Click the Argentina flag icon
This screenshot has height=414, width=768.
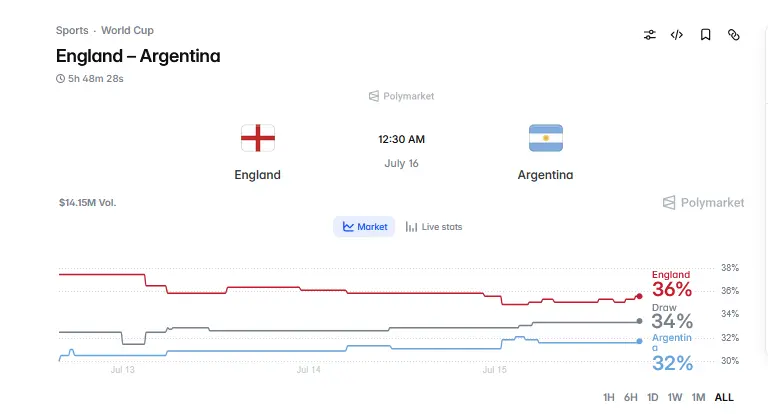pyautogui.click(x=546, y=138)
